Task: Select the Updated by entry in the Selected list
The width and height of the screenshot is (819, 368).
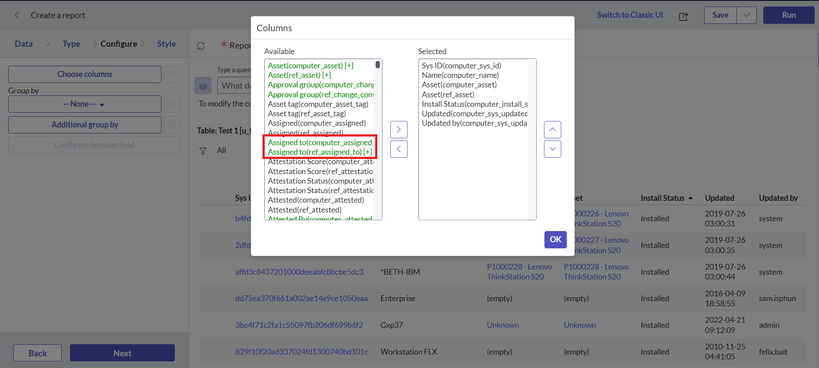Action: click(x=475, y=123)
